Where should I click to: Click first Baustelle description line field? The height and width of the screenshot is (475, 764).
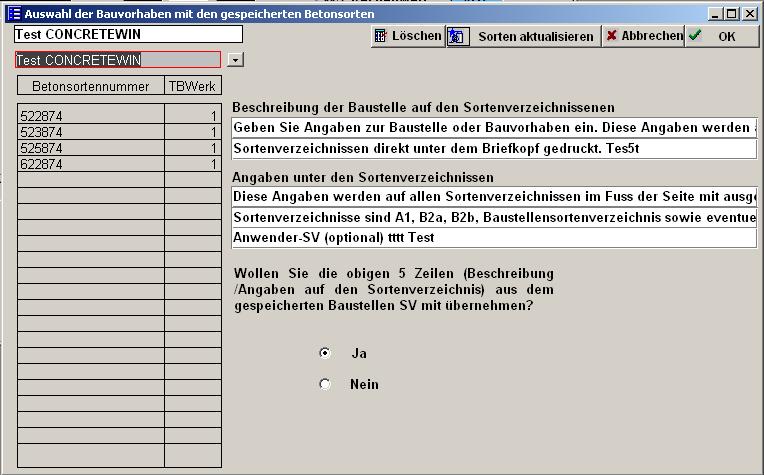click(x=494, y=127)
